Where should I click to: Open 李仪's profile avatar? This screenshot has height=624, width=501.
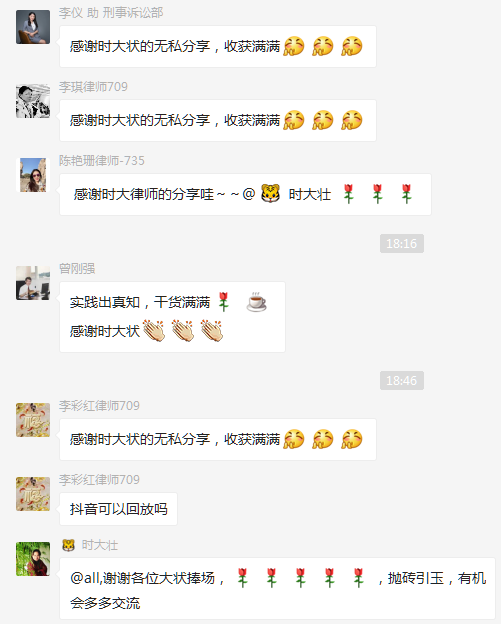[x=33, y=27]
